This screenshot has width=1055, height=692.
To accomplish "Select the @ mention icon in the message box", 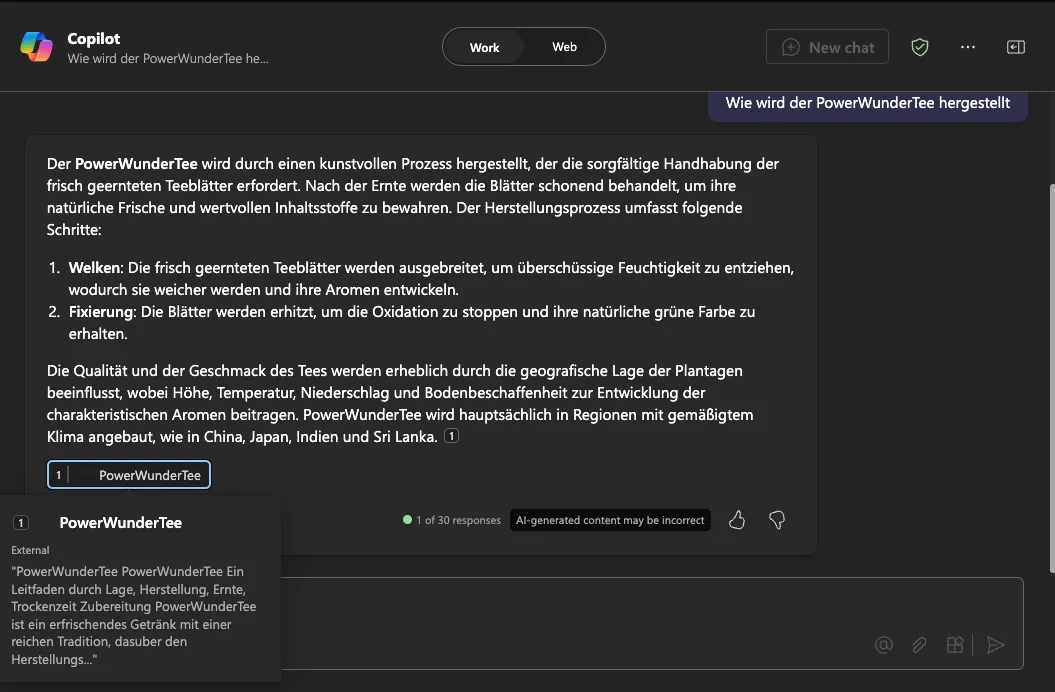I will 883,645.
